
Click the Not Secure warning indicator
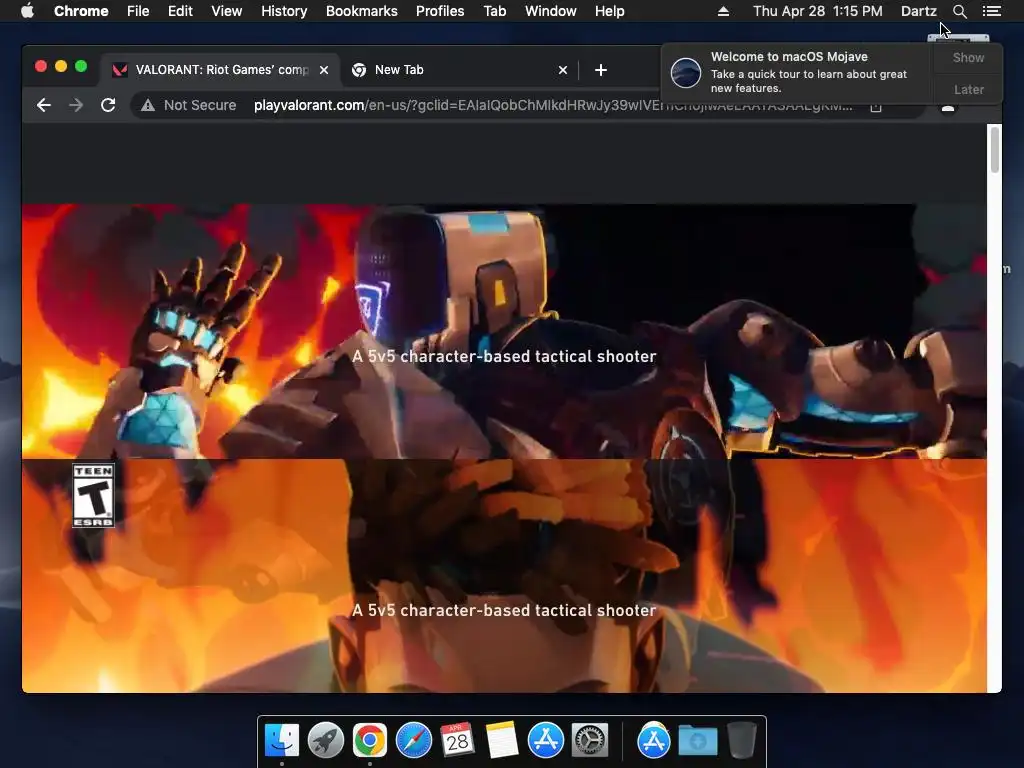(189, 105)
